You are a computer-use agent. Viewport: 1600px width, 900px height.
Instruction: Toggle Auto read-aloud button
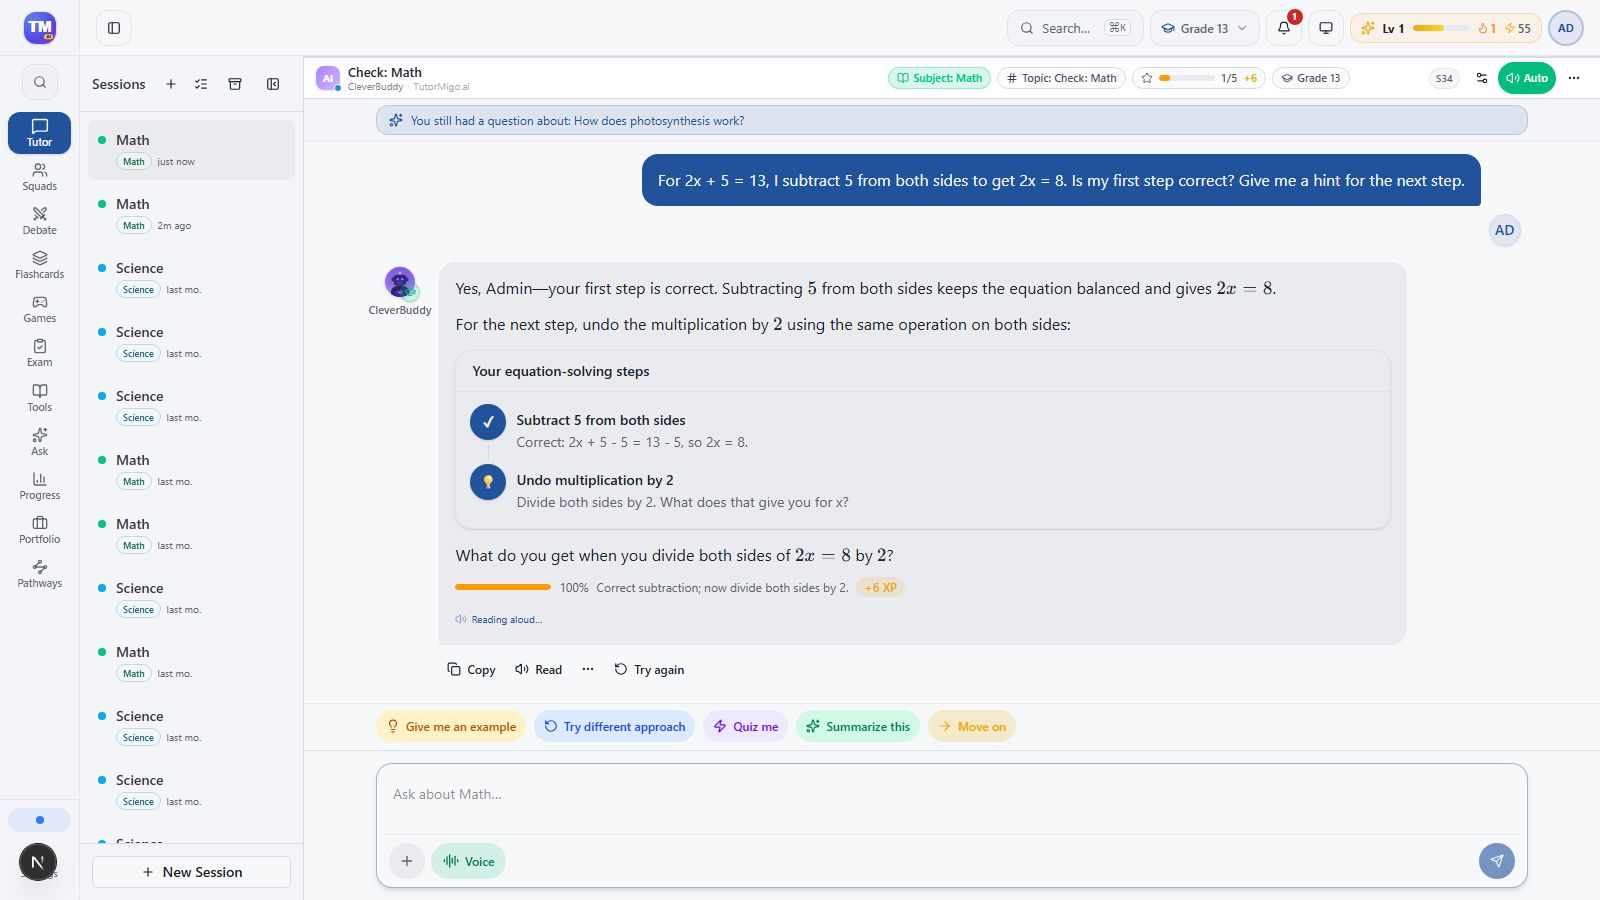click(x=1527, y=78)
